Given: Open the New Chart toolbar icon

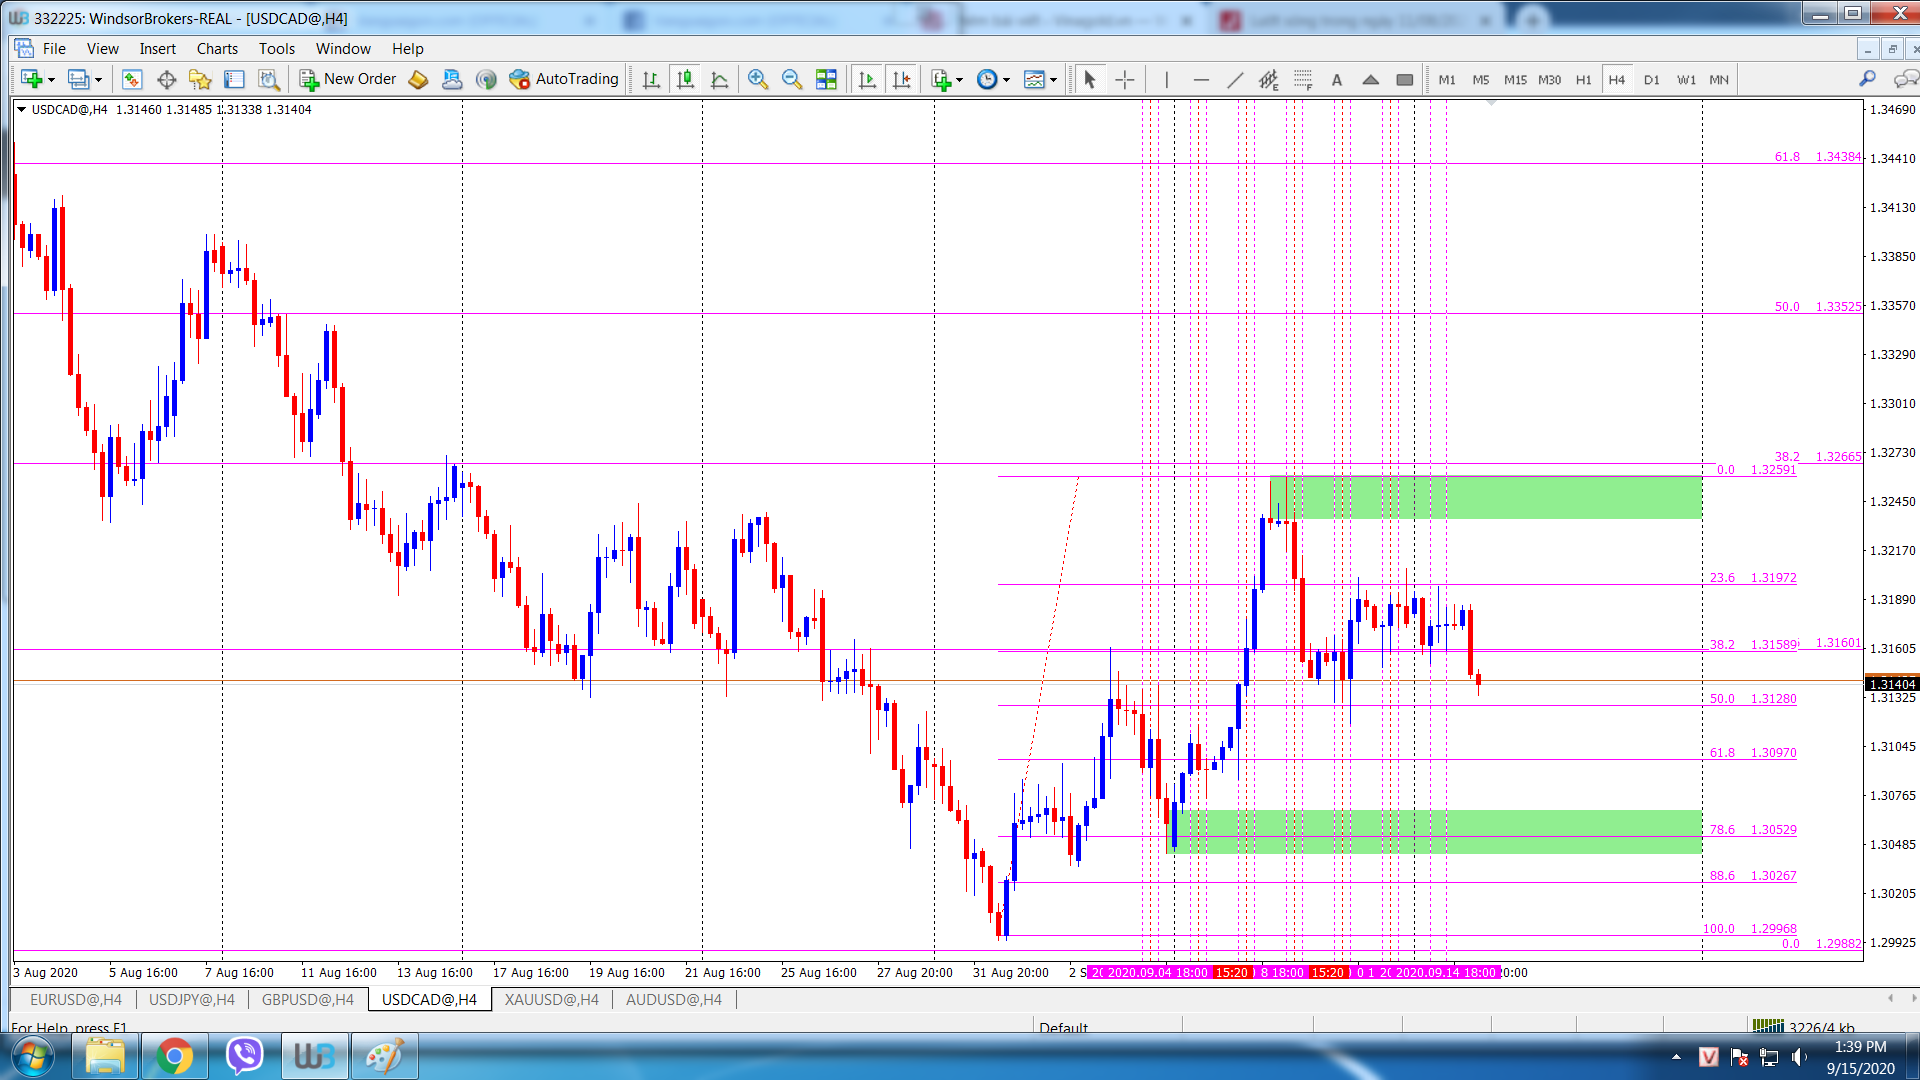Looking at the screenshot, I should 31,79.
